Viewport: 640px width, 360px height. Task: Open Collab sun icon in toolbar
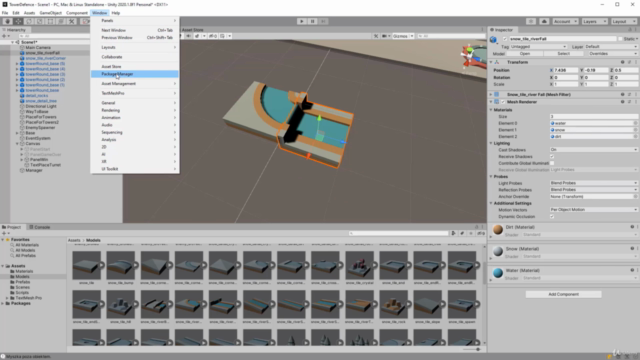tap(531, 21)
